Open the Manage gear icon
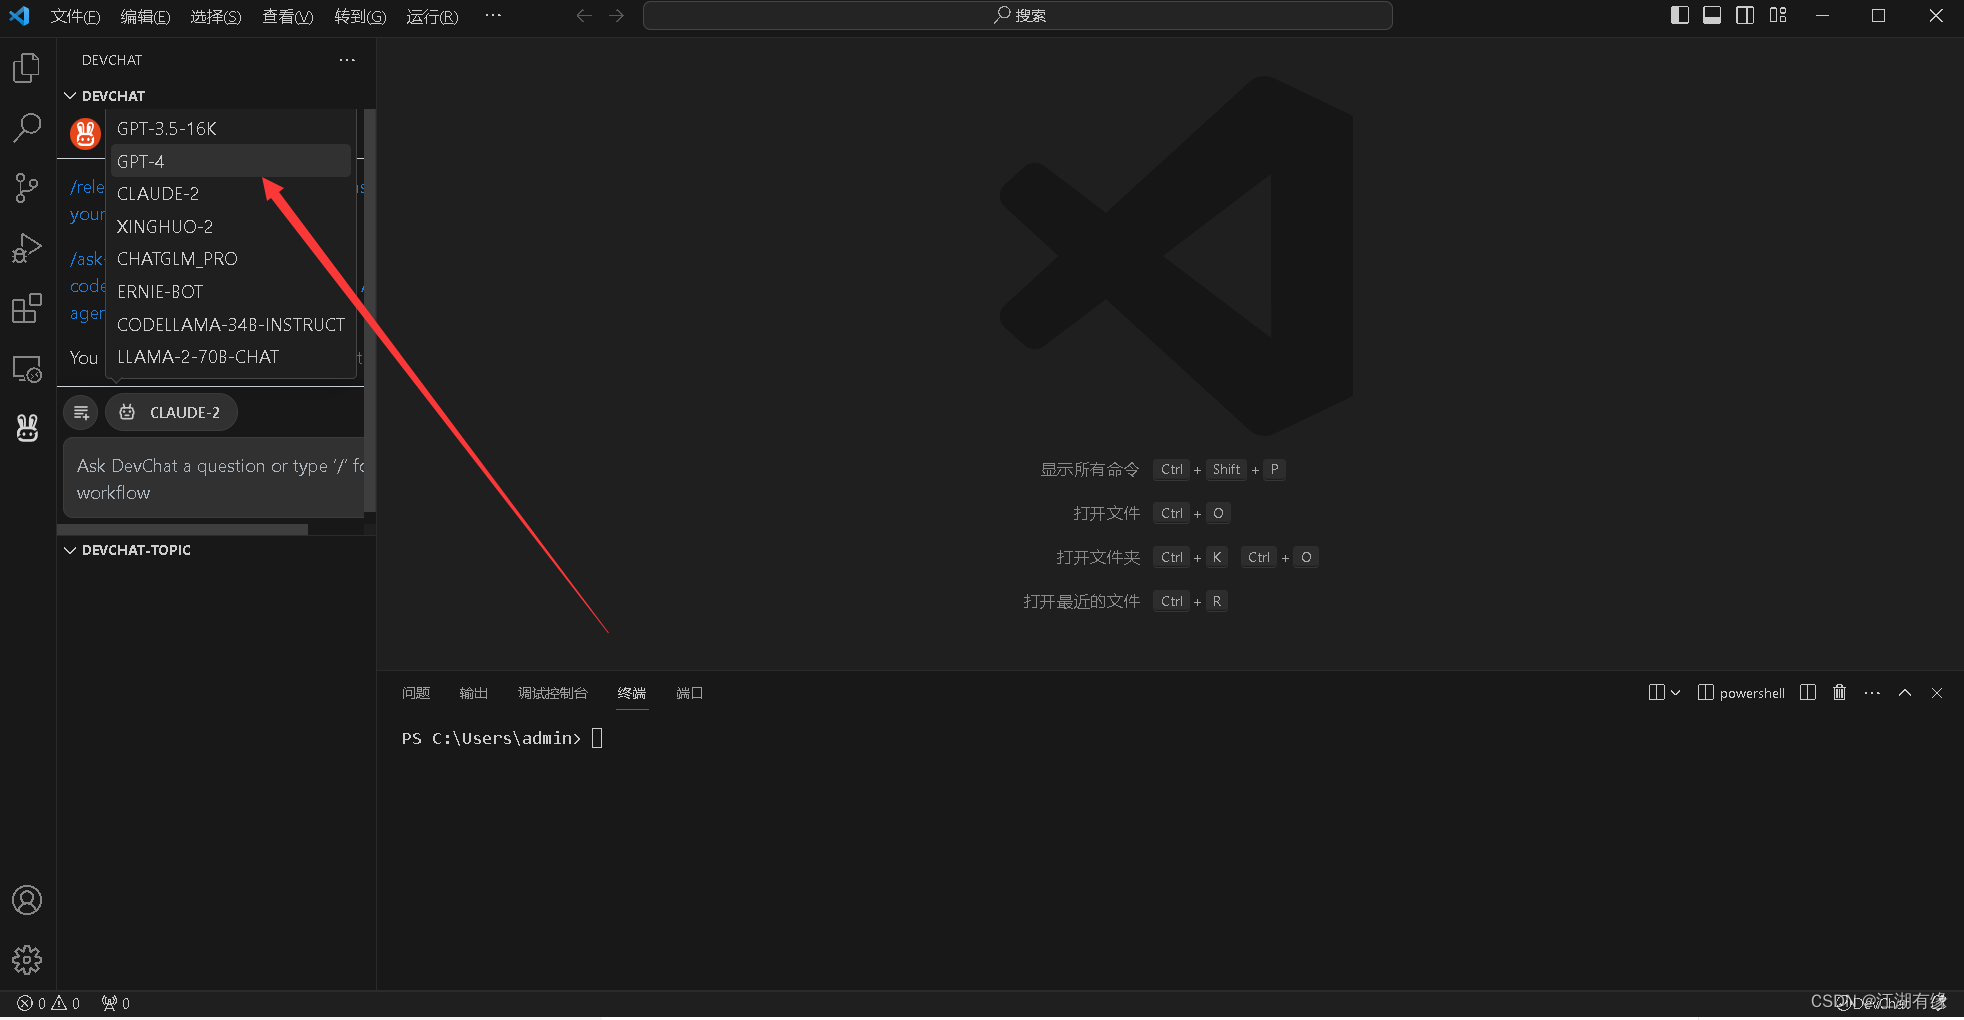This screenshot has height=1020, width=1964. pos(27,960)
